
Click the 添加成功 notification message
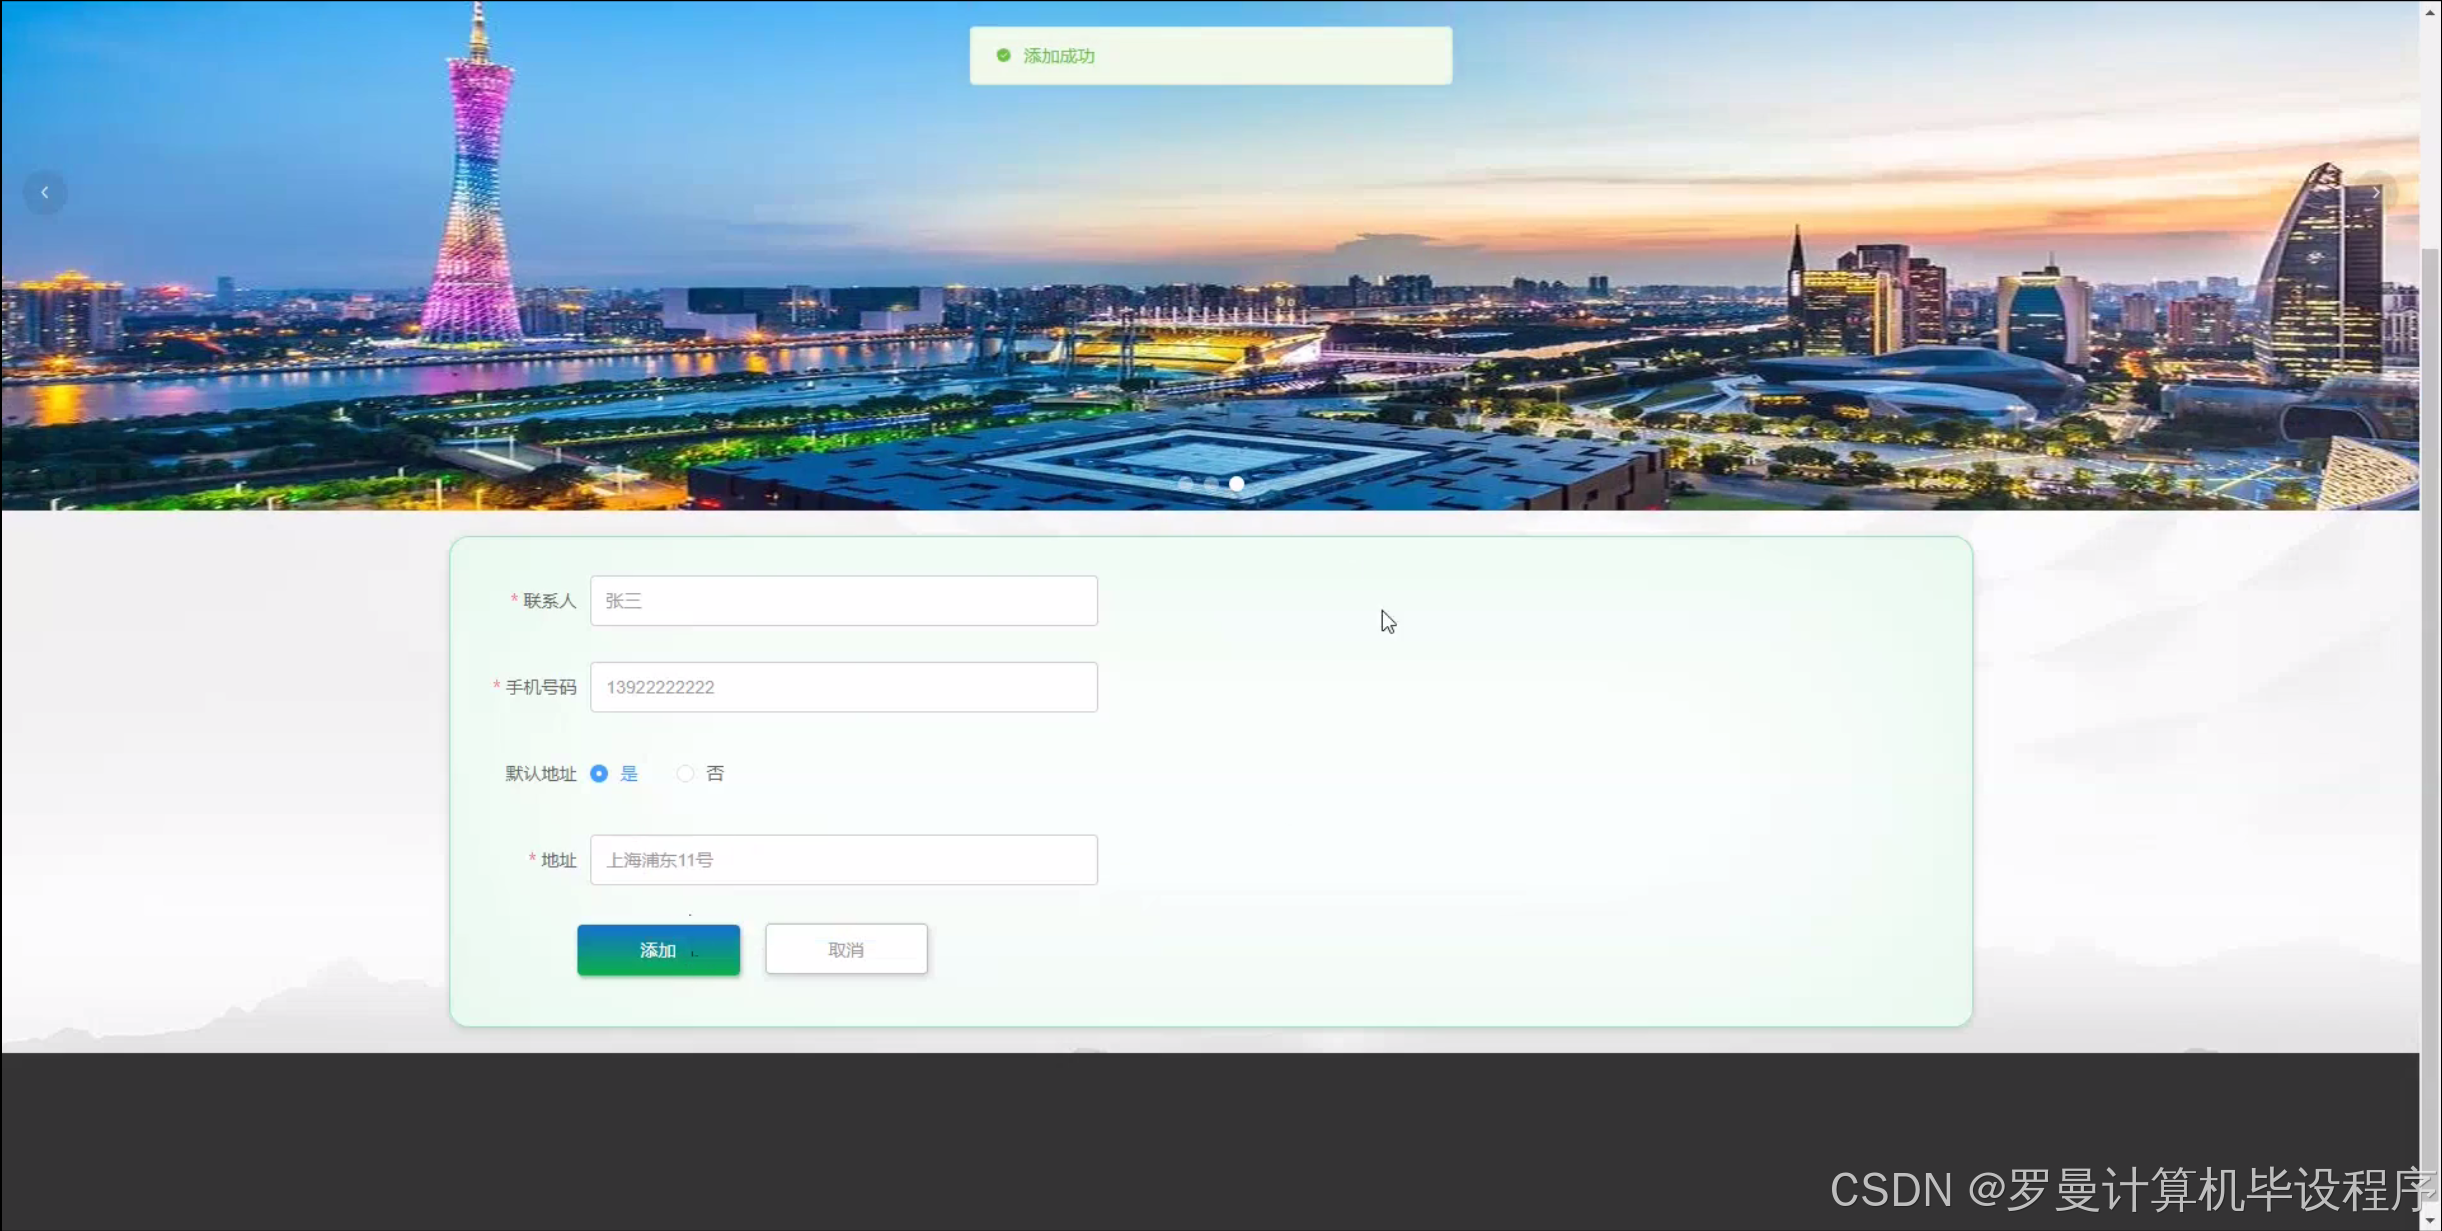click(1058, 56)
